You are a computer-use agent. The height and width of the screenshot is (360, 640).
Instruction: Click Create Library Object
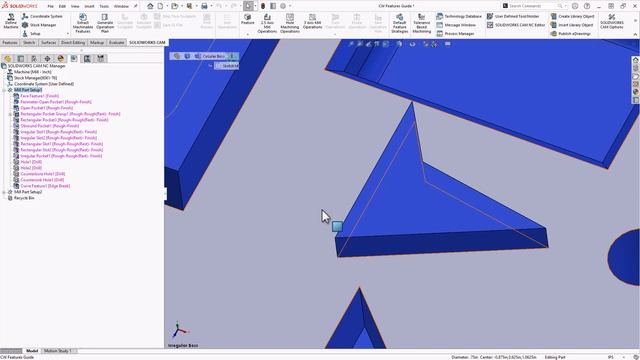[x=572, y=16]
